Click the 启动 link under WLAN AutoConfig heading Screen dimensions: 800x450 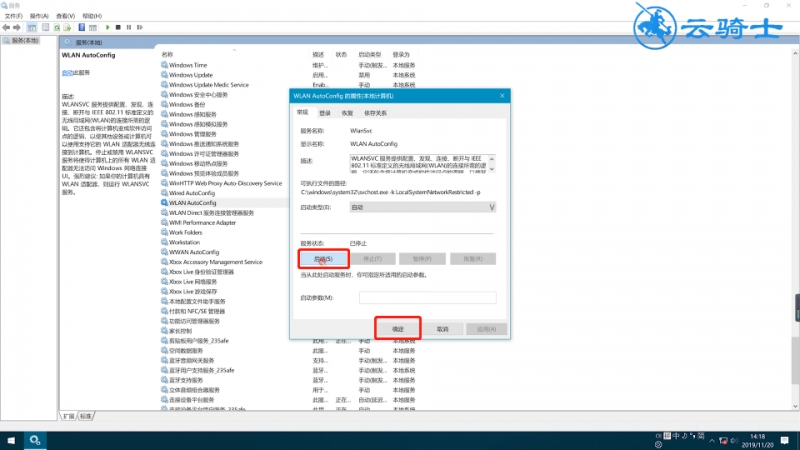coord(67,72)
